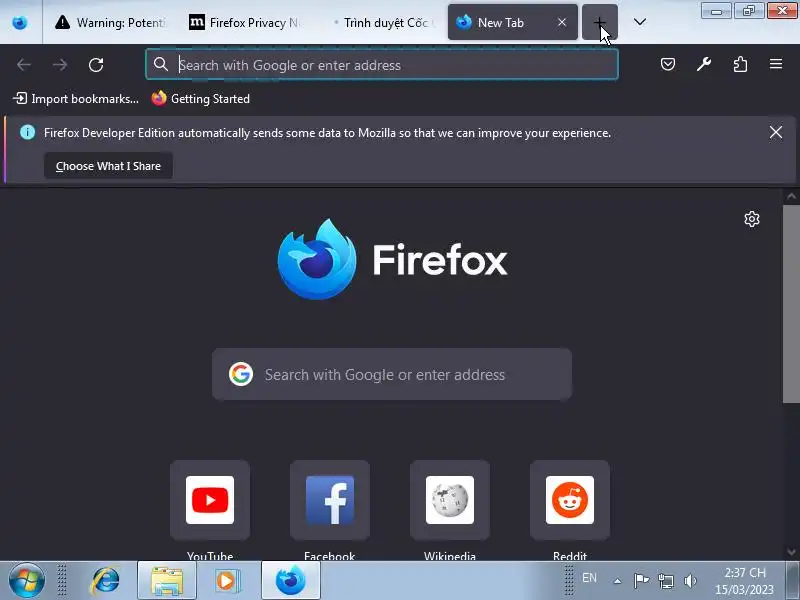Open the Getting Started bookmark
The image size is (800, 600).
pyautogui.click(x=201, y=98)
